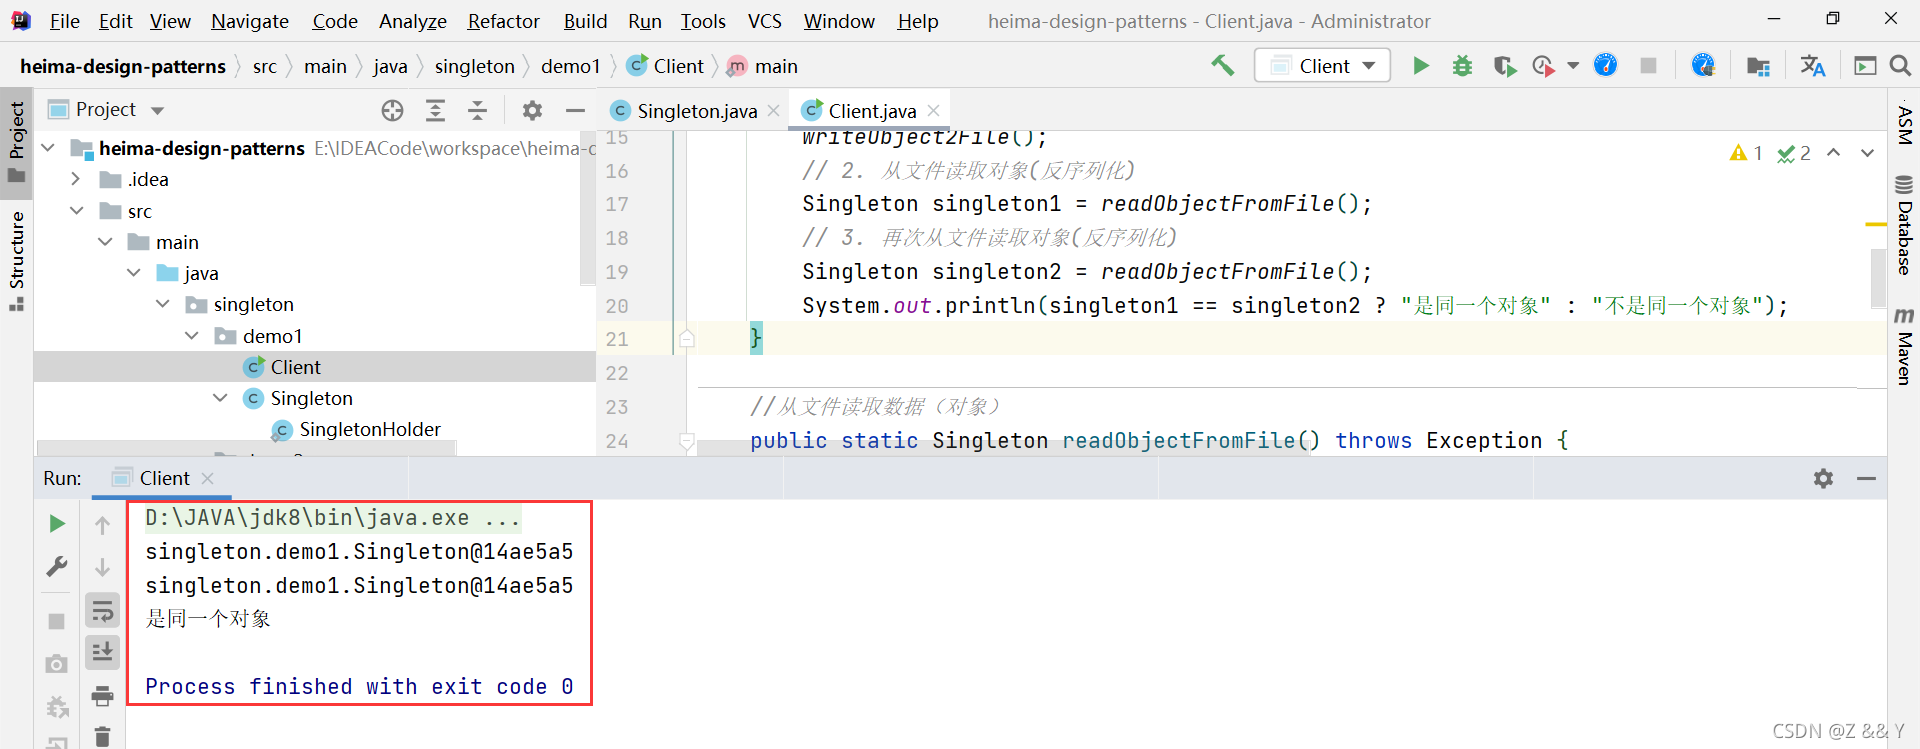Open Project panel settings gear
1920x749 pixels.
tap(532, 110)
